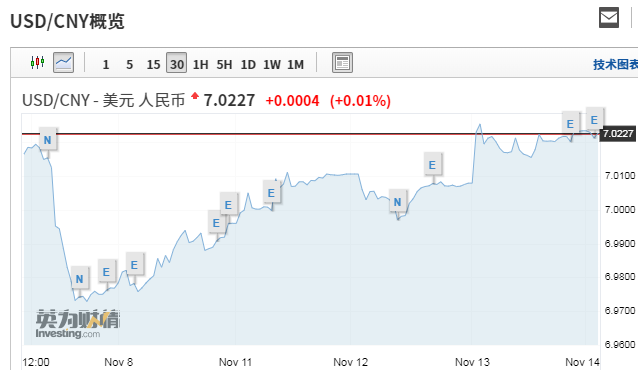Click the rightmost E event marker
This screenshot has height=370, width=638.
(594, 120)
